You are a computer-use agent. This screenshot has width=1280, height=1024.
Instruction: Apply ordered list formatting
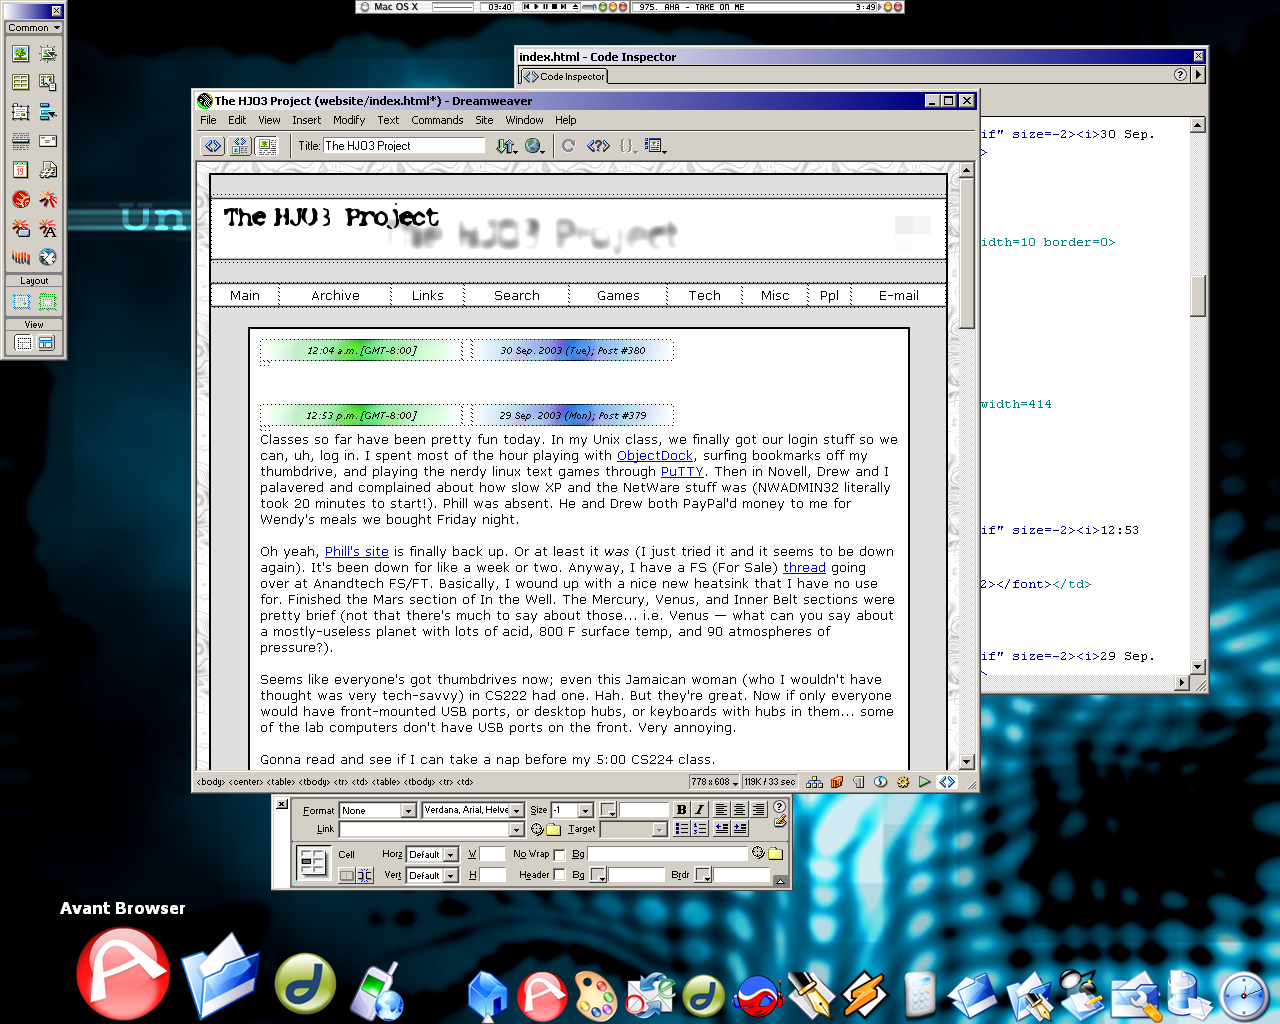[699, 829]
